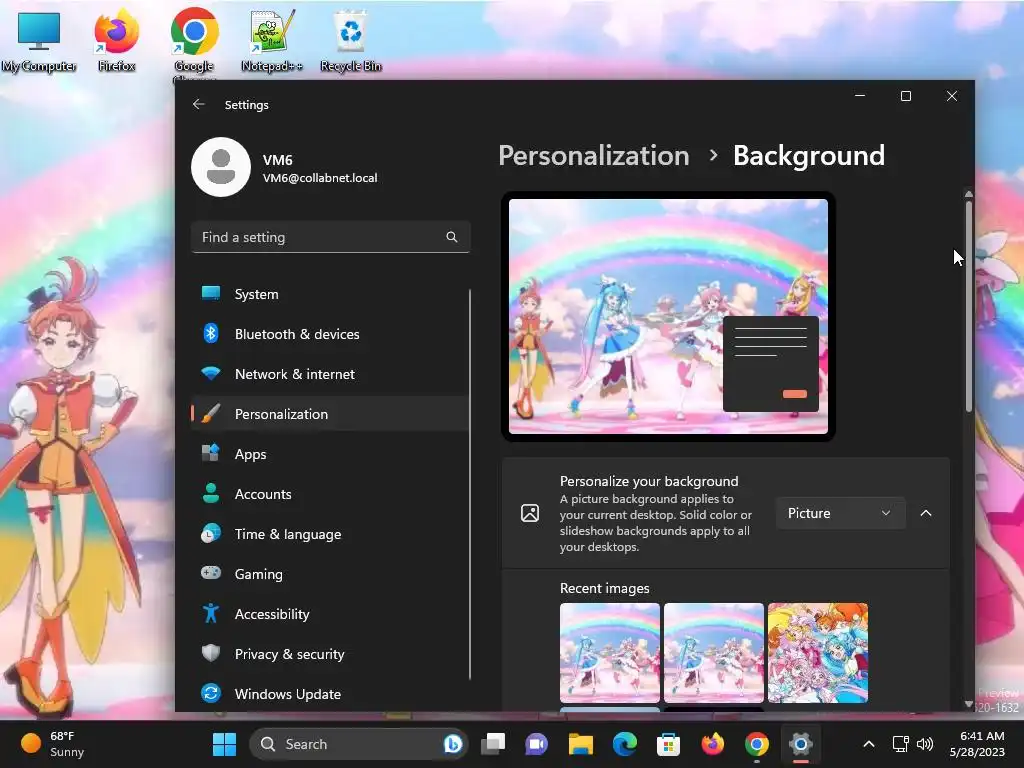This screenshot has width=1024, height=768.
Task: Open Microsoft Store from taskbar
Action: pos(668,744)
